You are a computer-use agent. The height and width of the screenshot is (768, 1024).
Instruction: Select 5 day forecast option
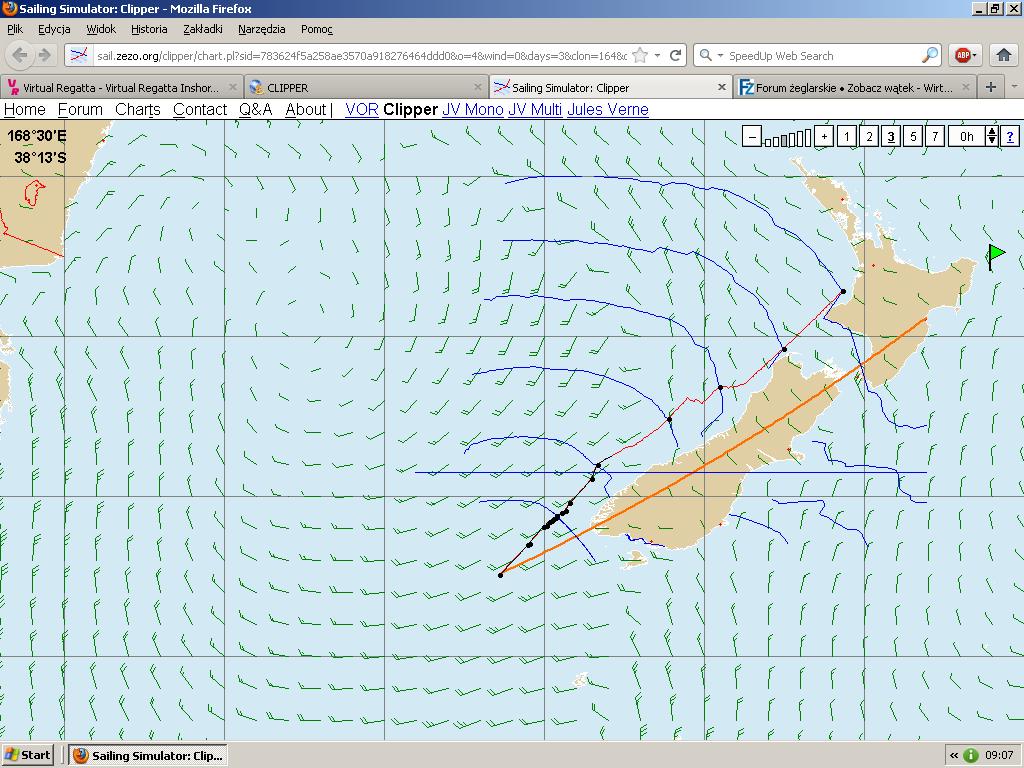pos(913,137)
